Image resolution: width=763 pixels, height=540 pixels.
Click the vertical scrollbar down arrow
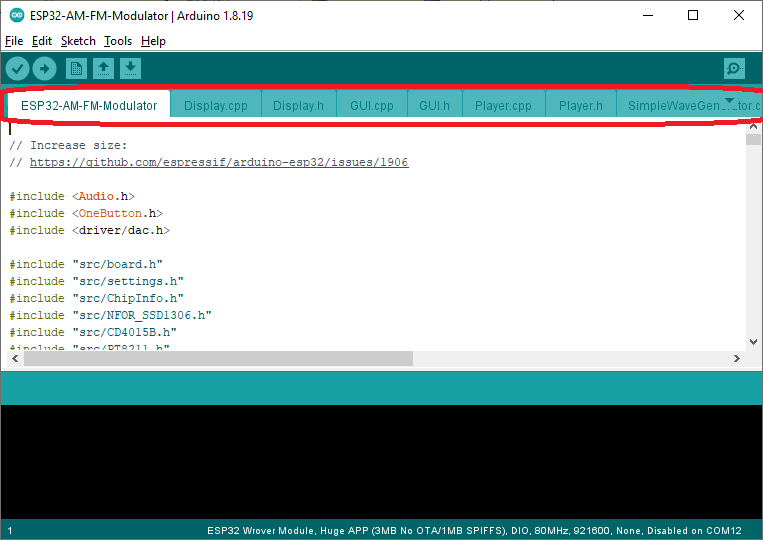753,342
